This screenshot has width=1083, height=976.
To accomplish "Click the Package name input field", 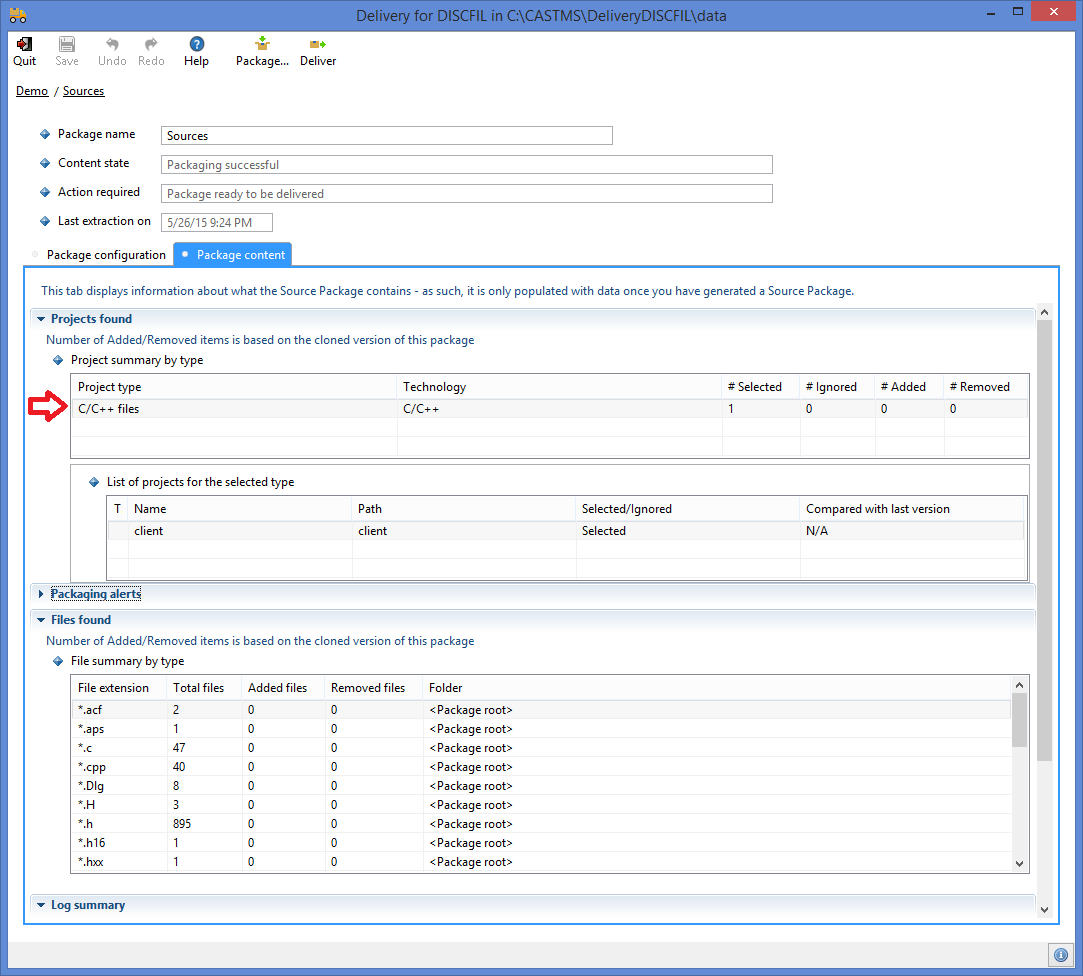I will [386, 136].
